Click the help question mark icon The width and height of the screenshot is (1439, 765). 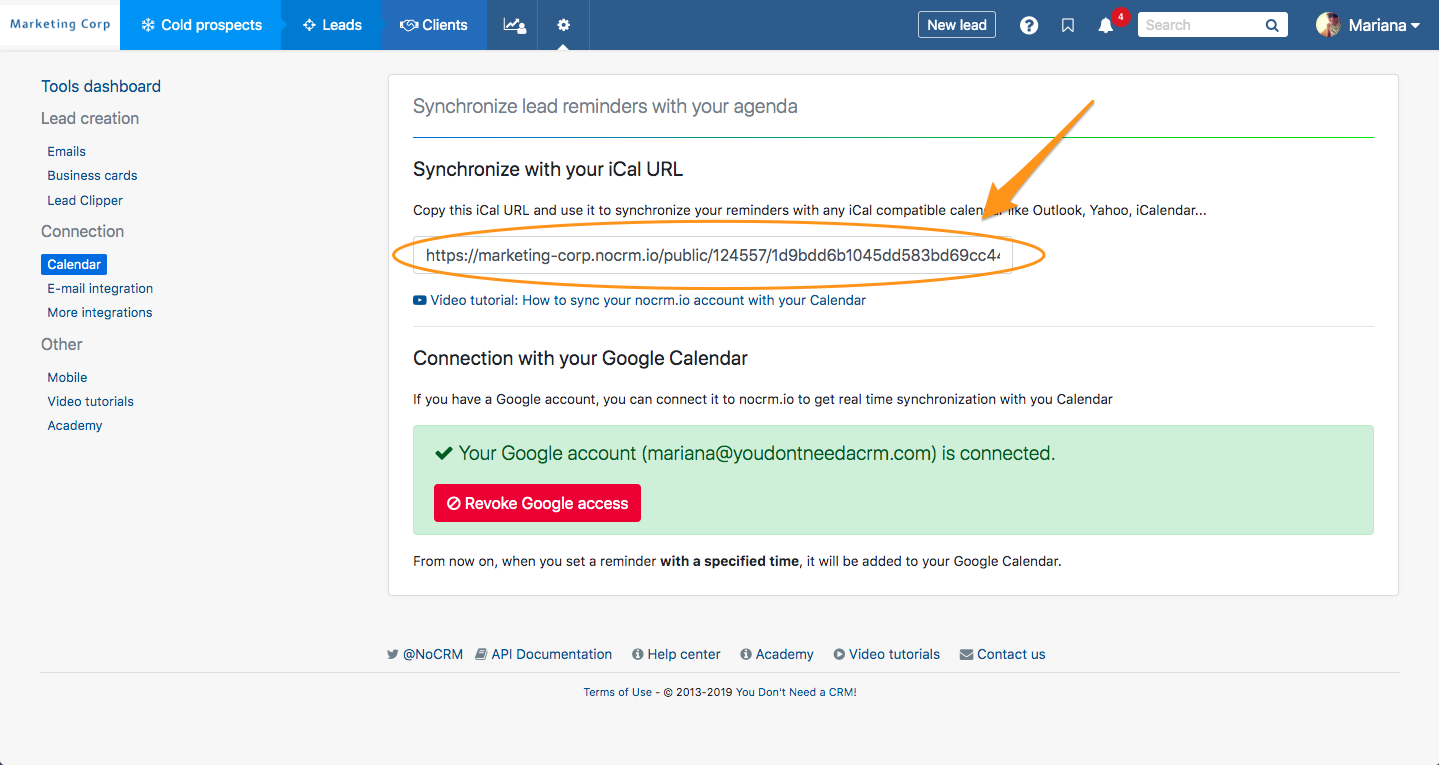[x=1029, y=26]
